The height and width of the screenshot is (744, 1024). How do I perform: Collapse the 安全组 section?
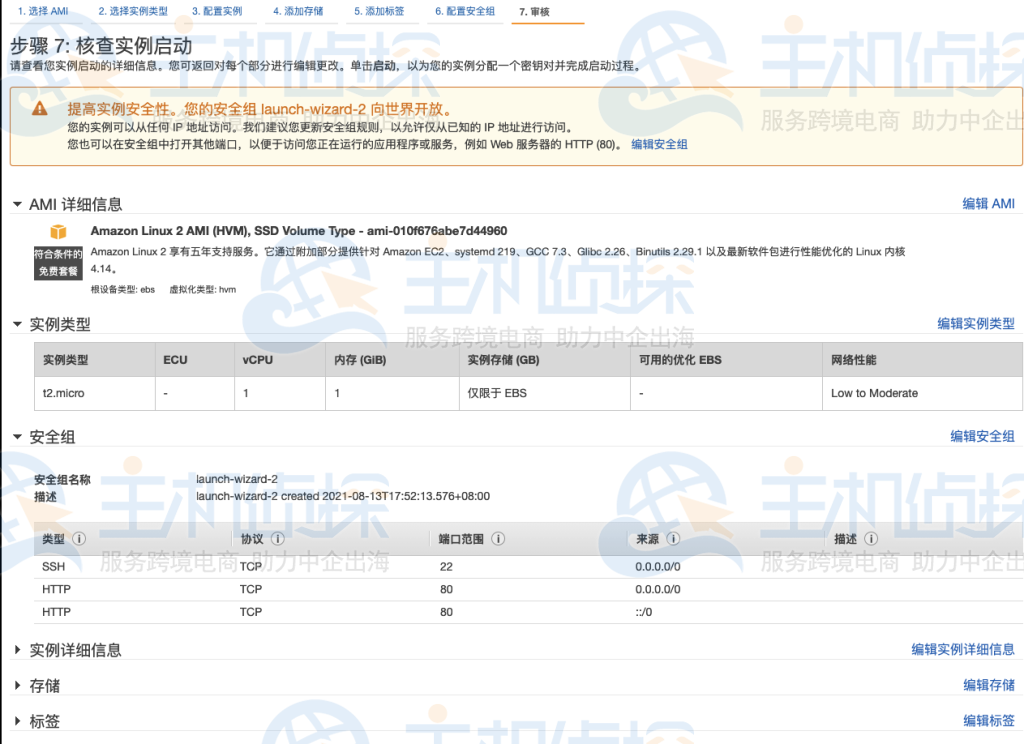pos(16,436)
